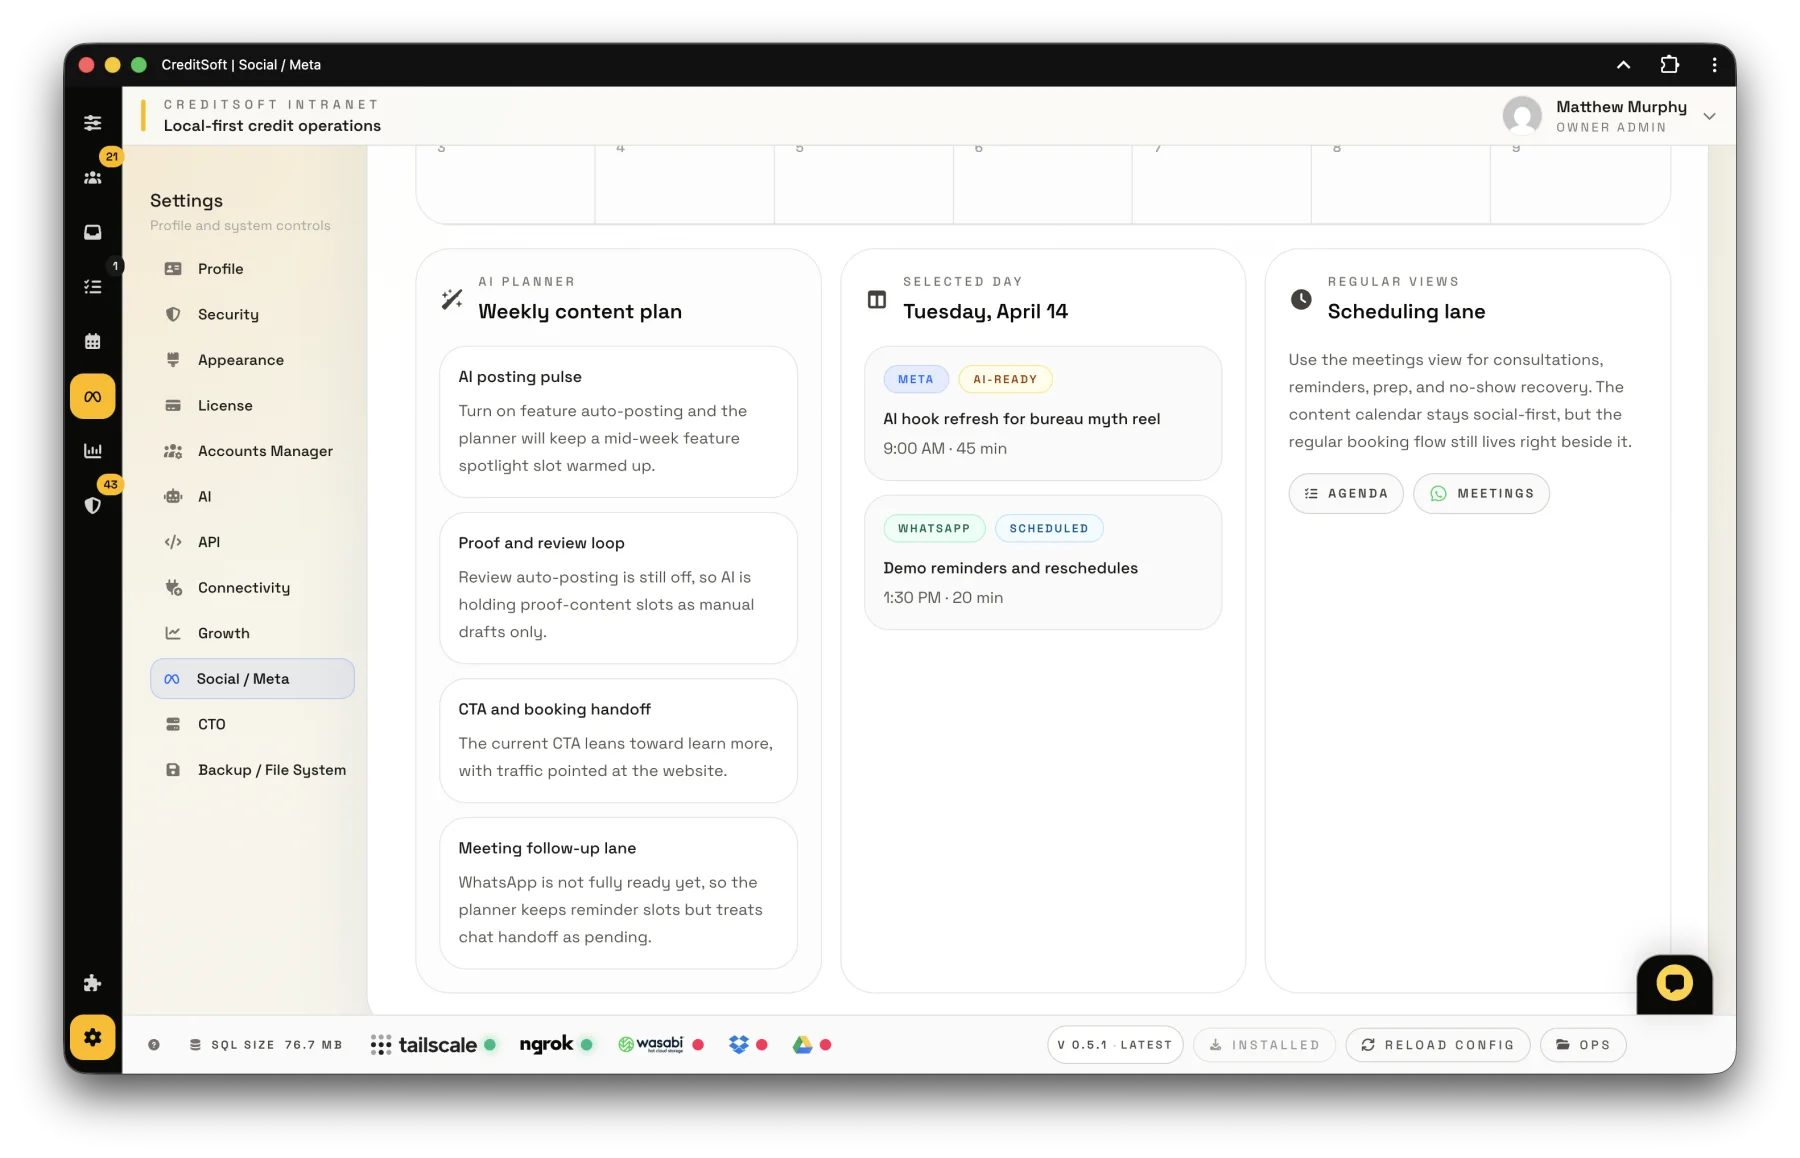The height and width of the screenshot is (1158, 1800).
Task: Click the Meetings button
Action: tap(1481, 494)
